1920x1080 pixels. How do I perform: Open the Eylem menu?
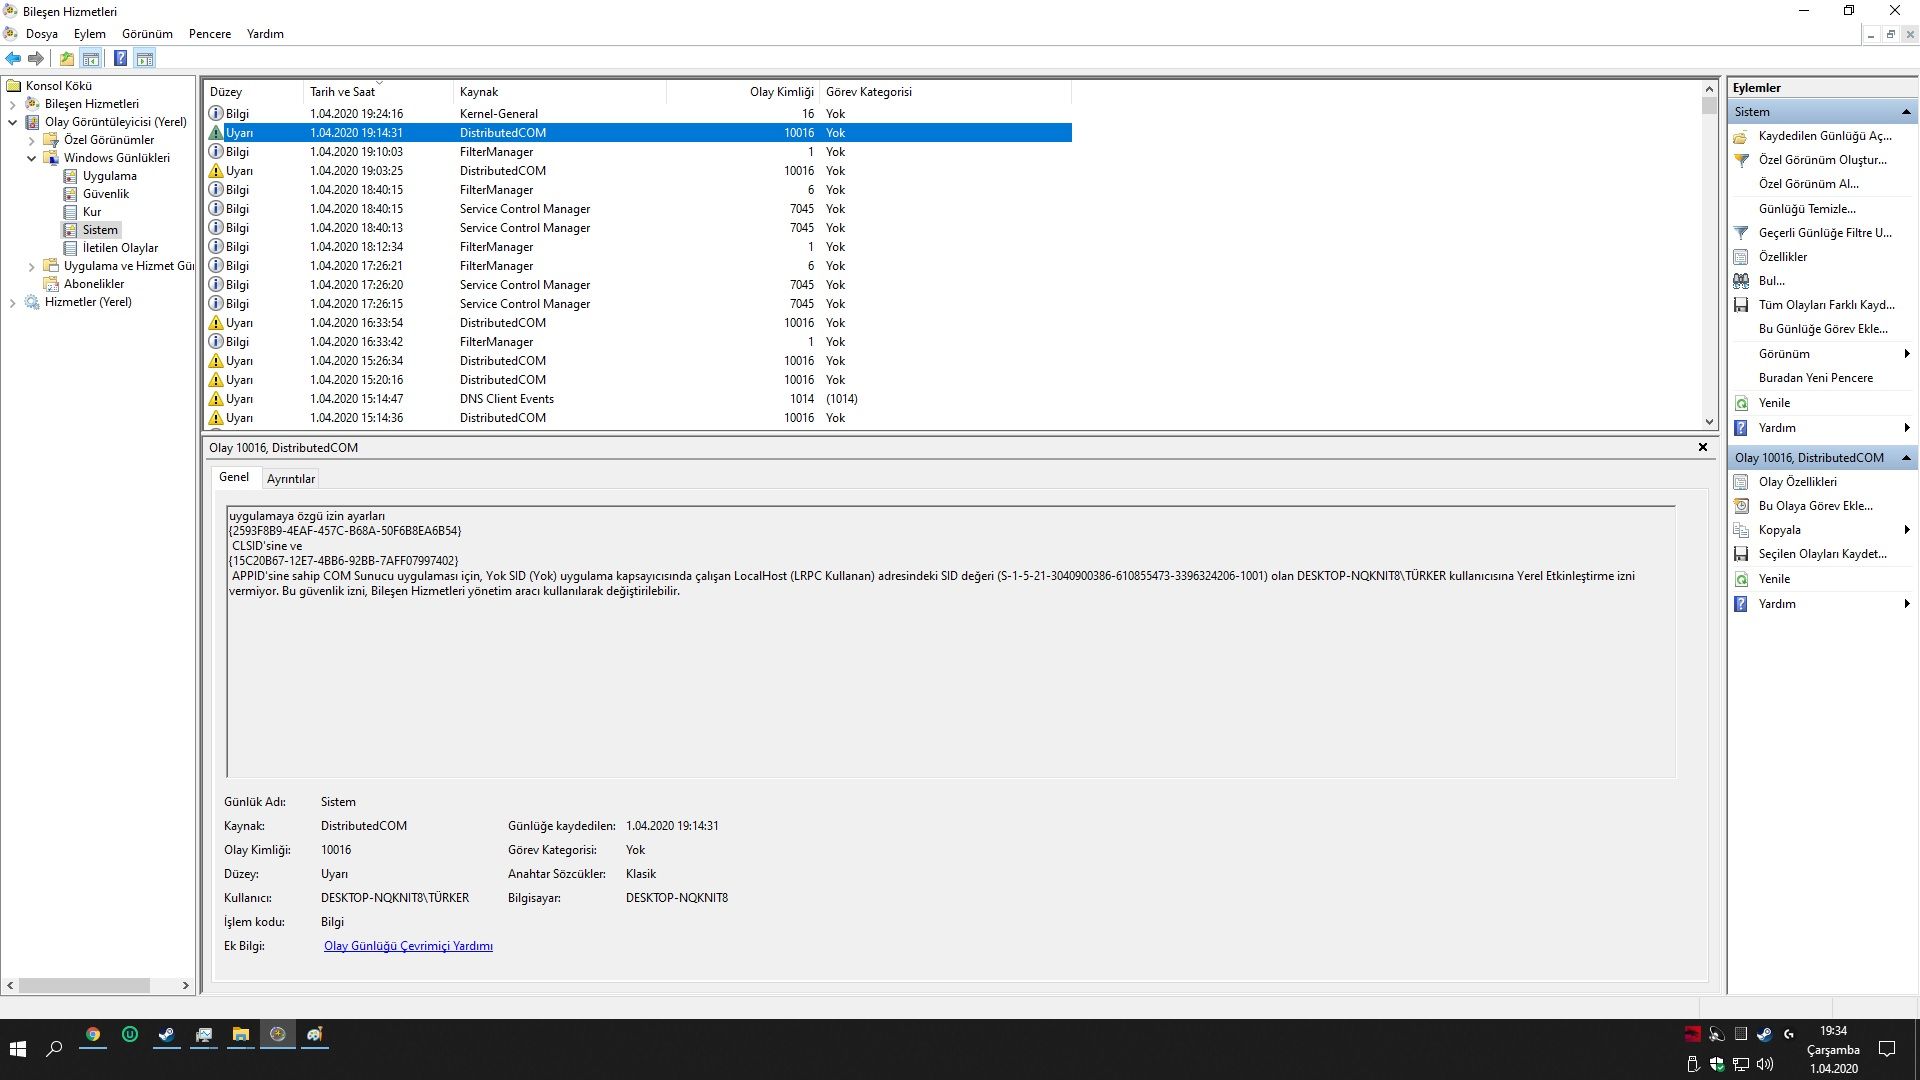tap(89, 34)
